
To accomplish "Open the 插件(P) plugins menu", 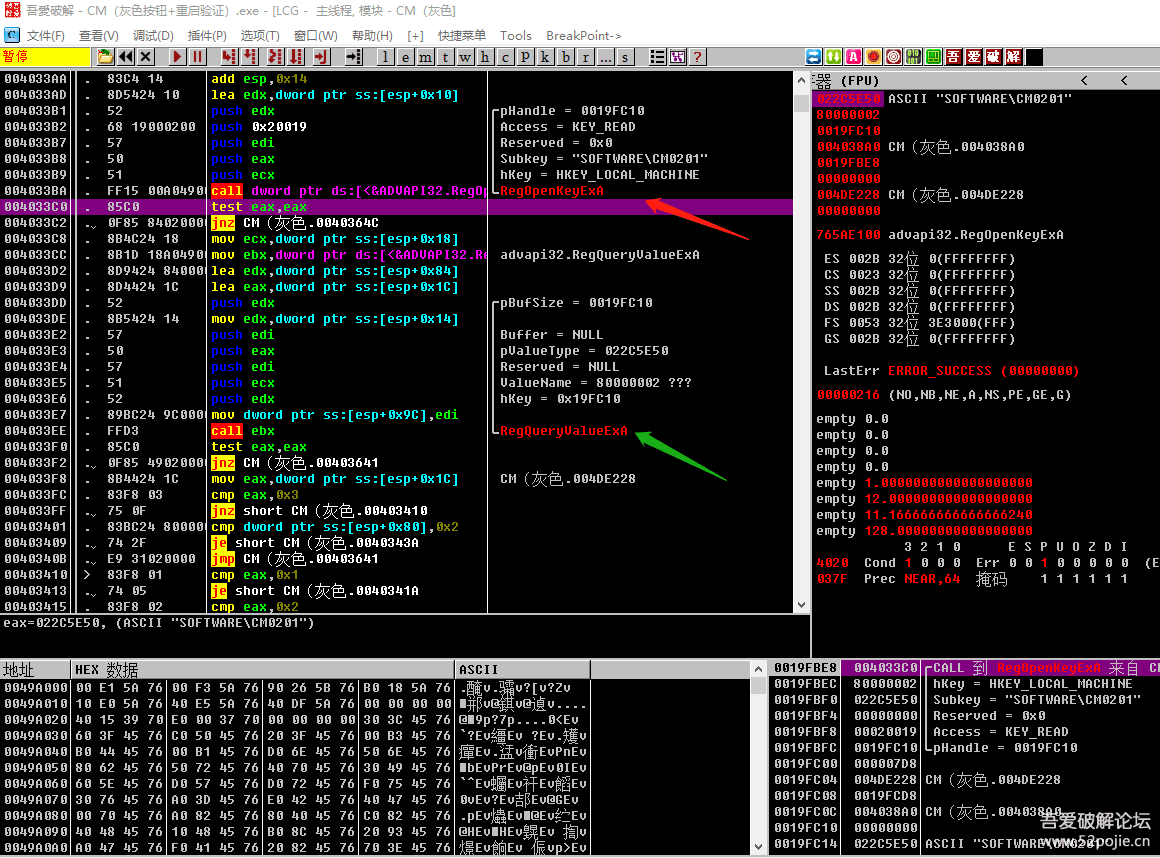I will (207, 35).
